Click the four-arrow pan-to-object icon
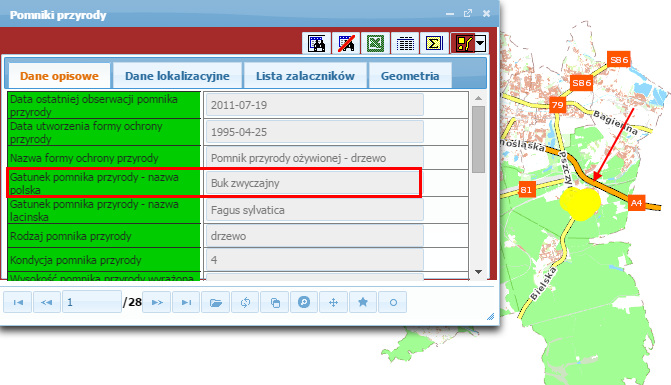Image resolution: width=671 pixels, height=385 pixels. [x=333, y=302]
